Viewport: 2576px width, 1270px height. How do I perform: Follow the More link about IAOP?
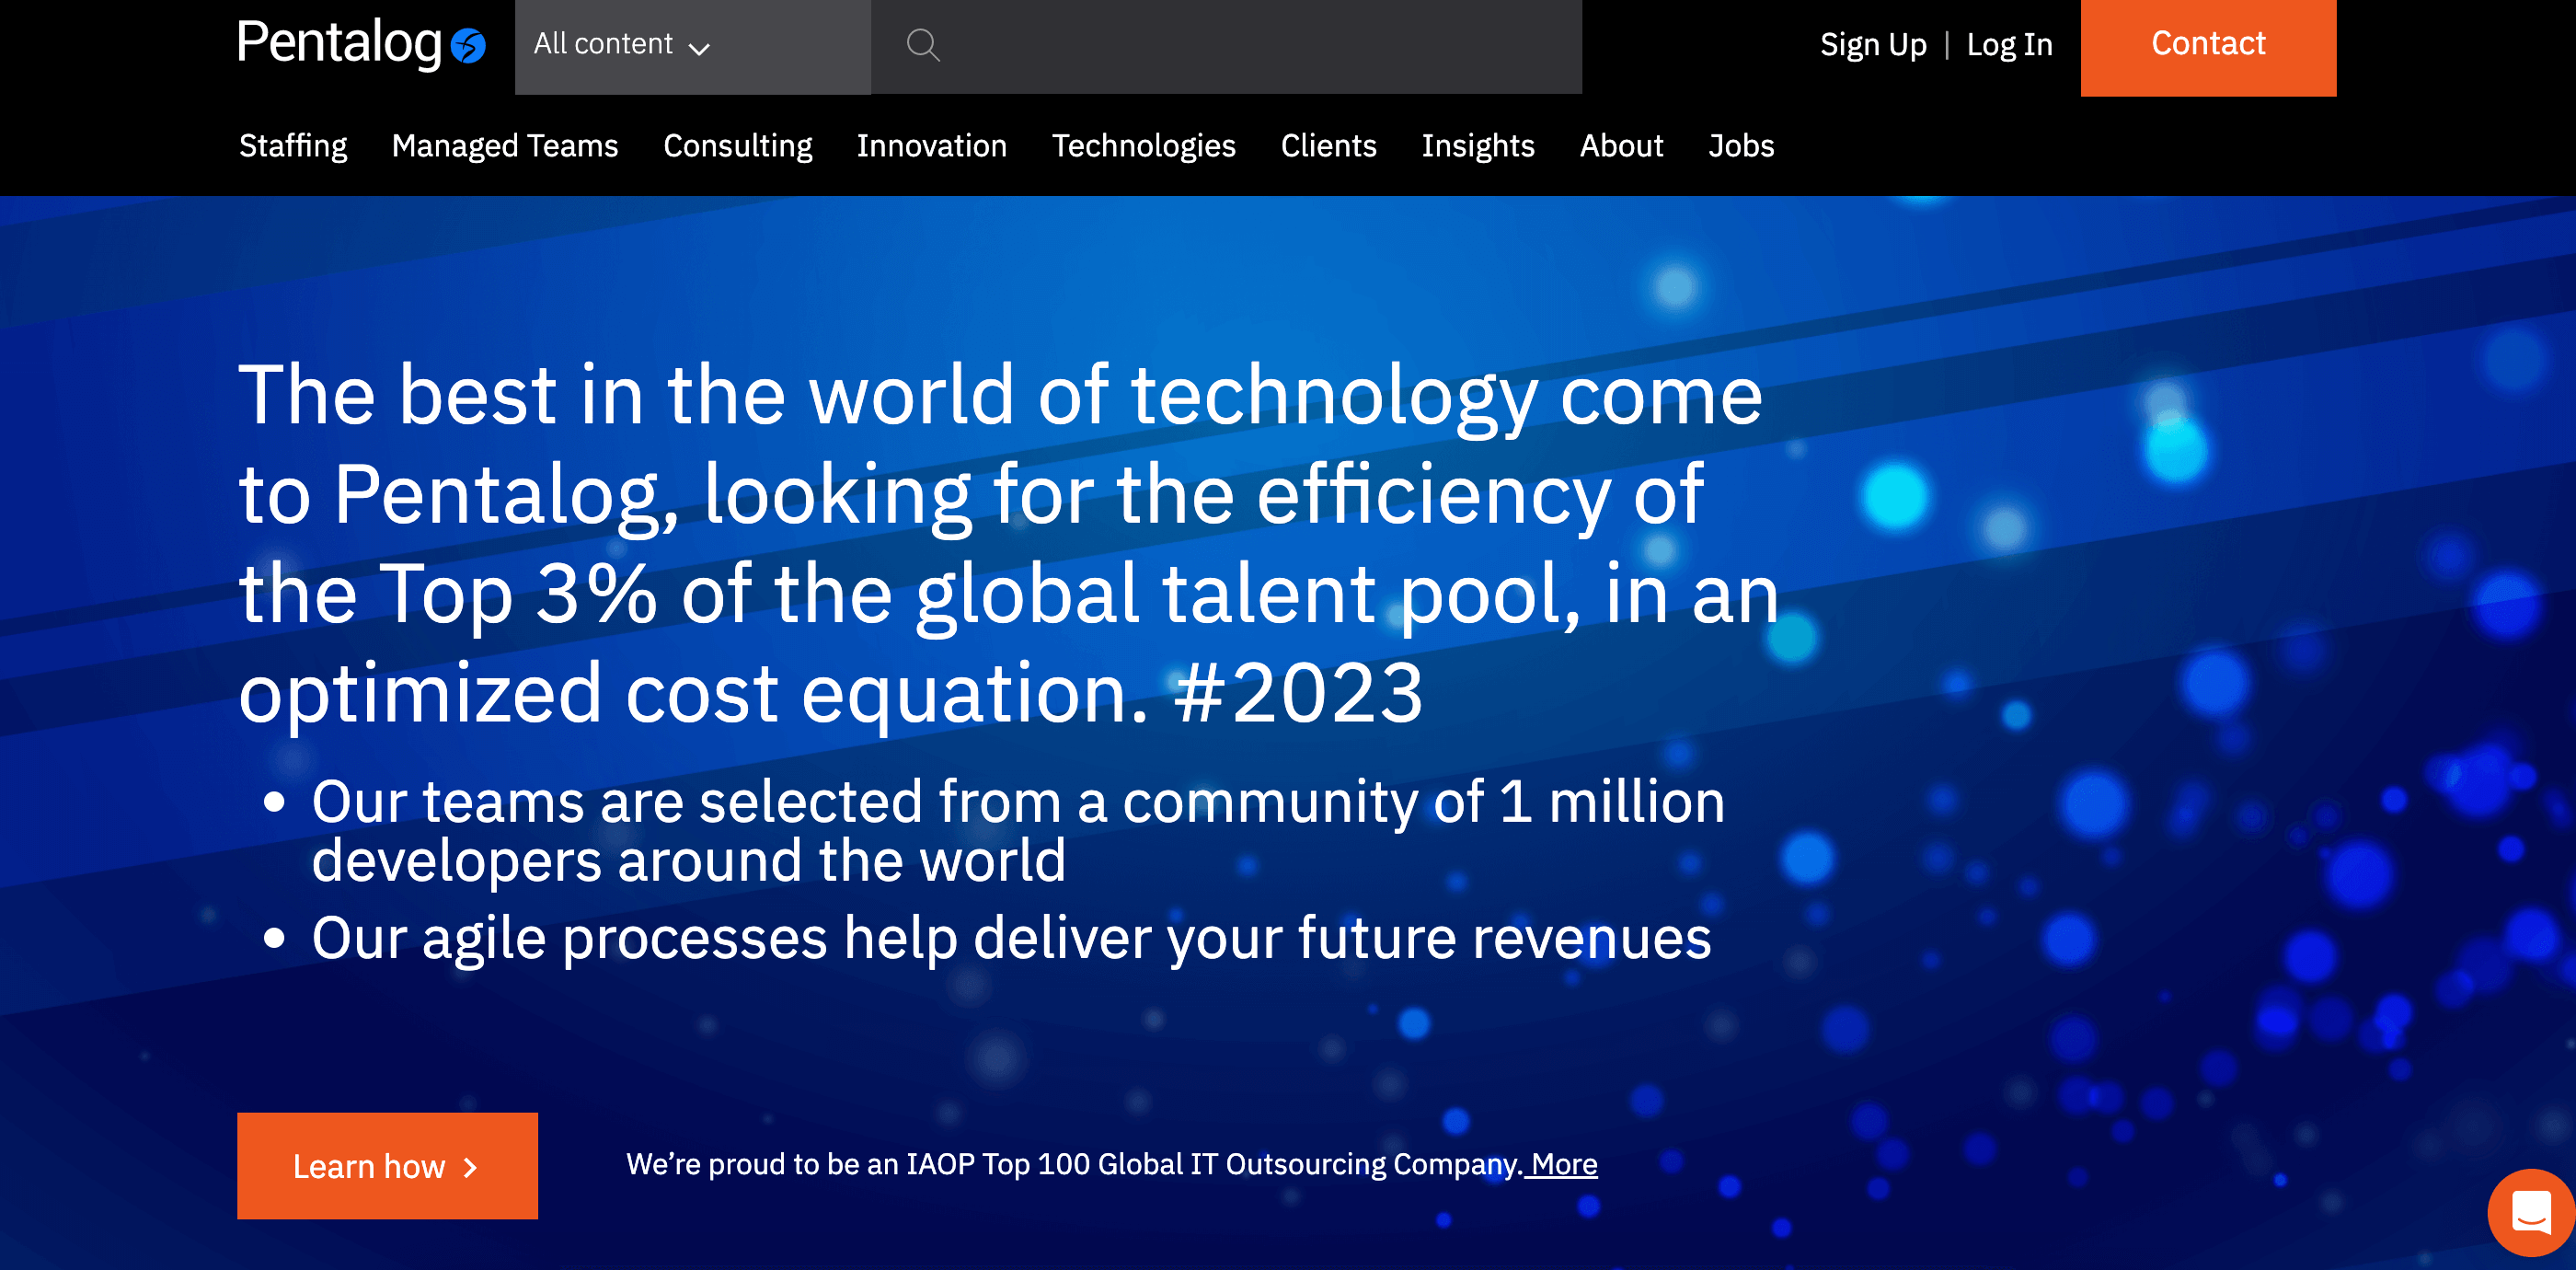(x=1564, y=1164)
